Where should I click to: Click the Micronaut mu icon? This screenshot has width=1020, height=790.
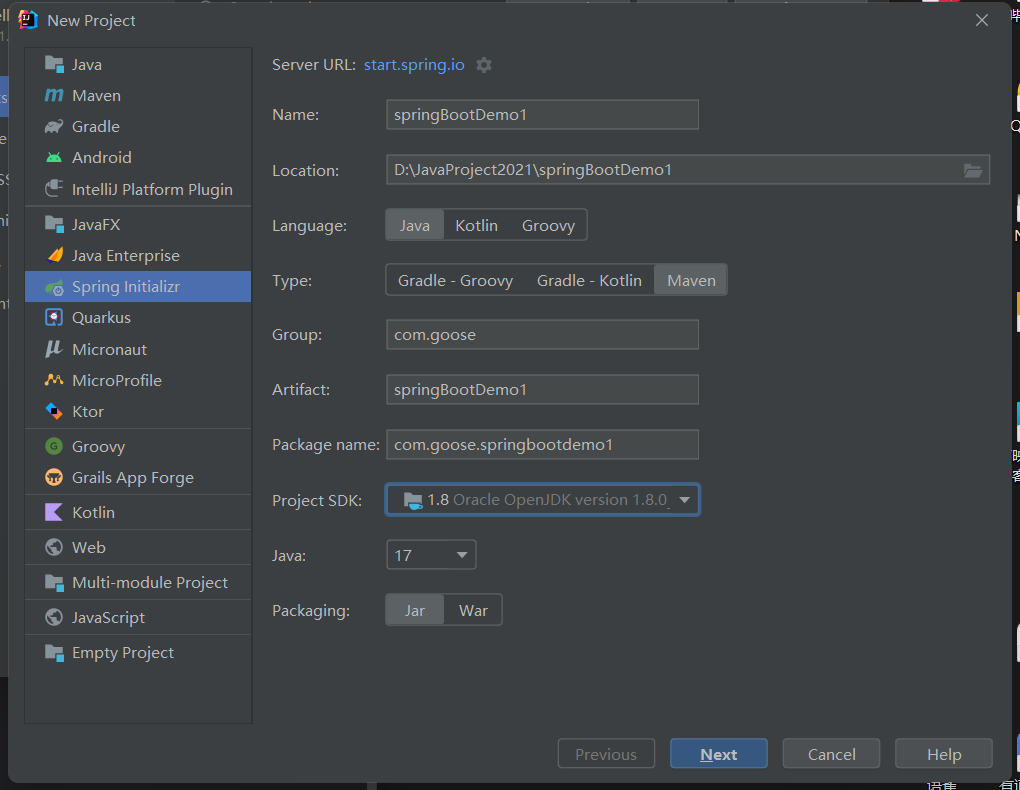[x=54, y=349]
